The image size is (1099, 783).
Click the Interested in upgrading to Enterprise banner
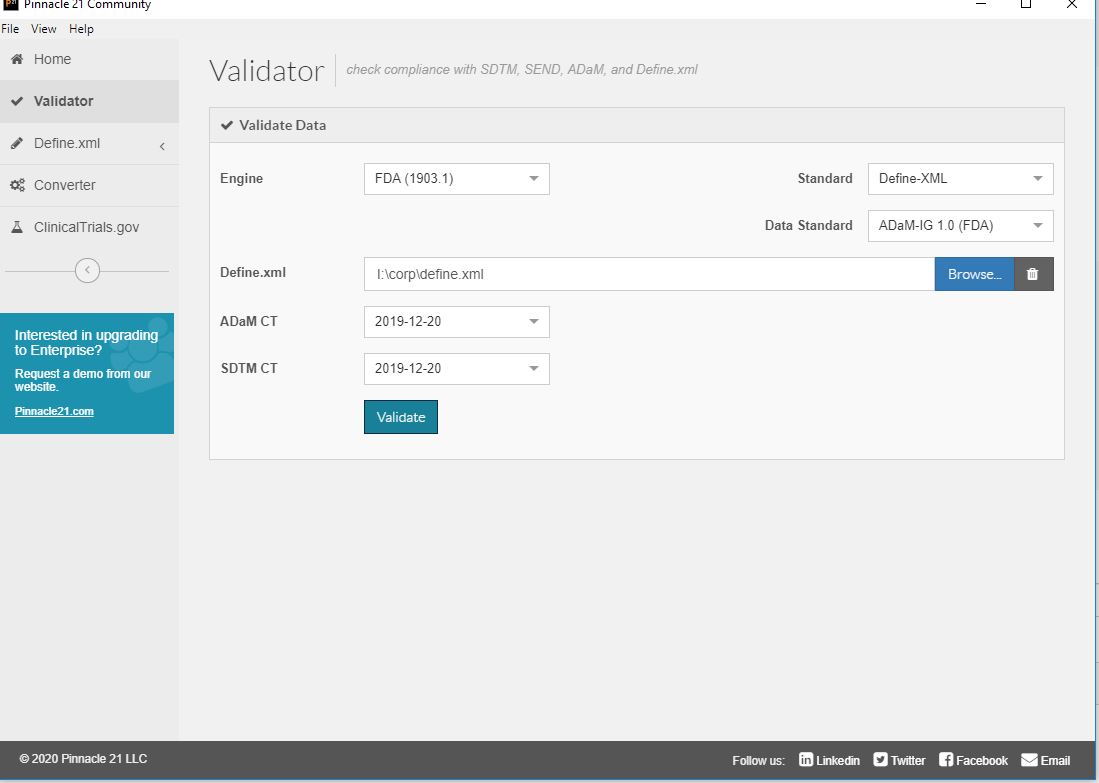87,374
